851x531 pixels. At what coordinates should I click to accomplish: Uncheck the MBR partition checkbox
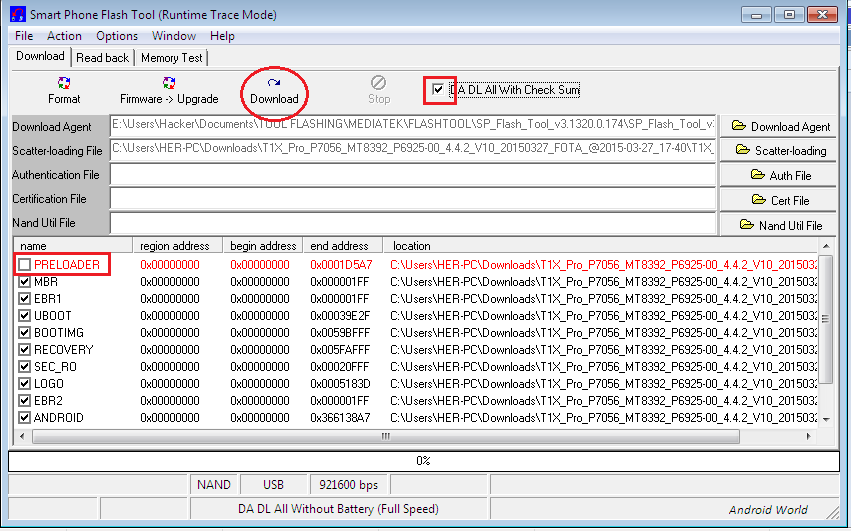click(x=24, y=282)
